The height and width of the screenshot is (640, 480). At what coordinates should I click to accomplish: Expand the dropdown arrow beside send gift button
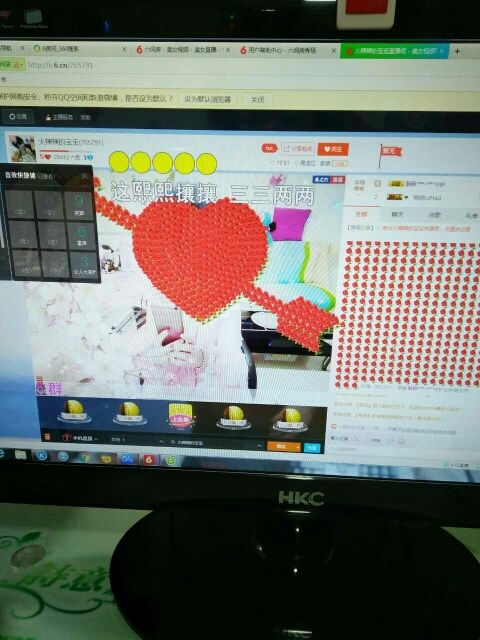298,447
